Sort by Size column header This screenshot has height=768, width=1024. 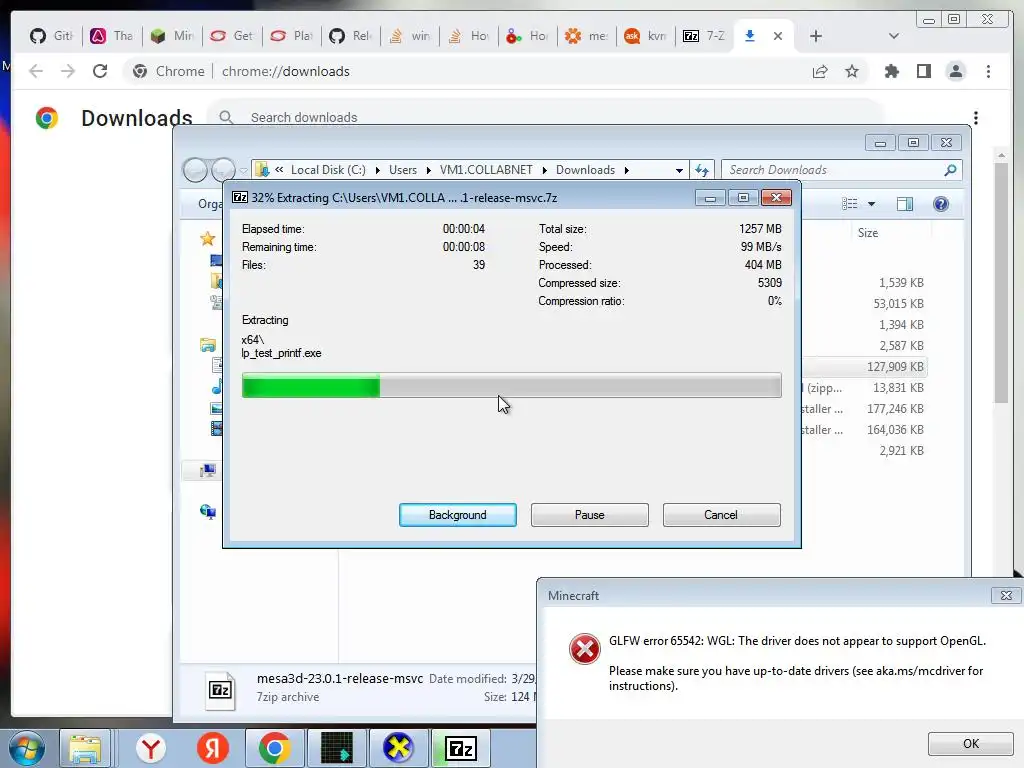[868, 232]
